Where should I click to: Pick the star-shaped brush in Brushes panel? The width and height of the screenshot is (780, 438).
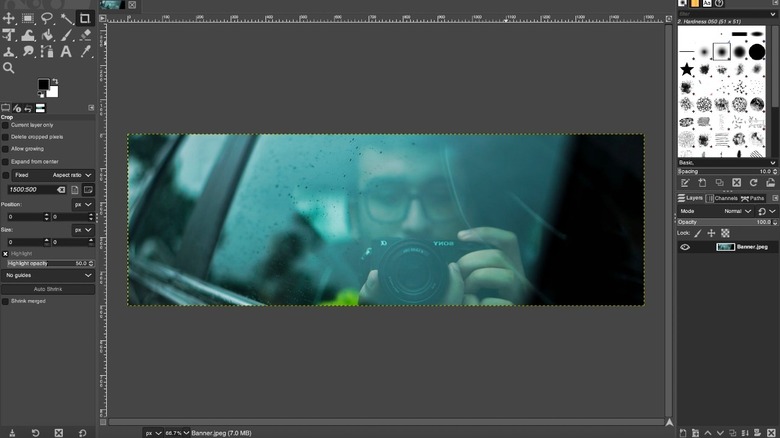(x=687, y=69)
